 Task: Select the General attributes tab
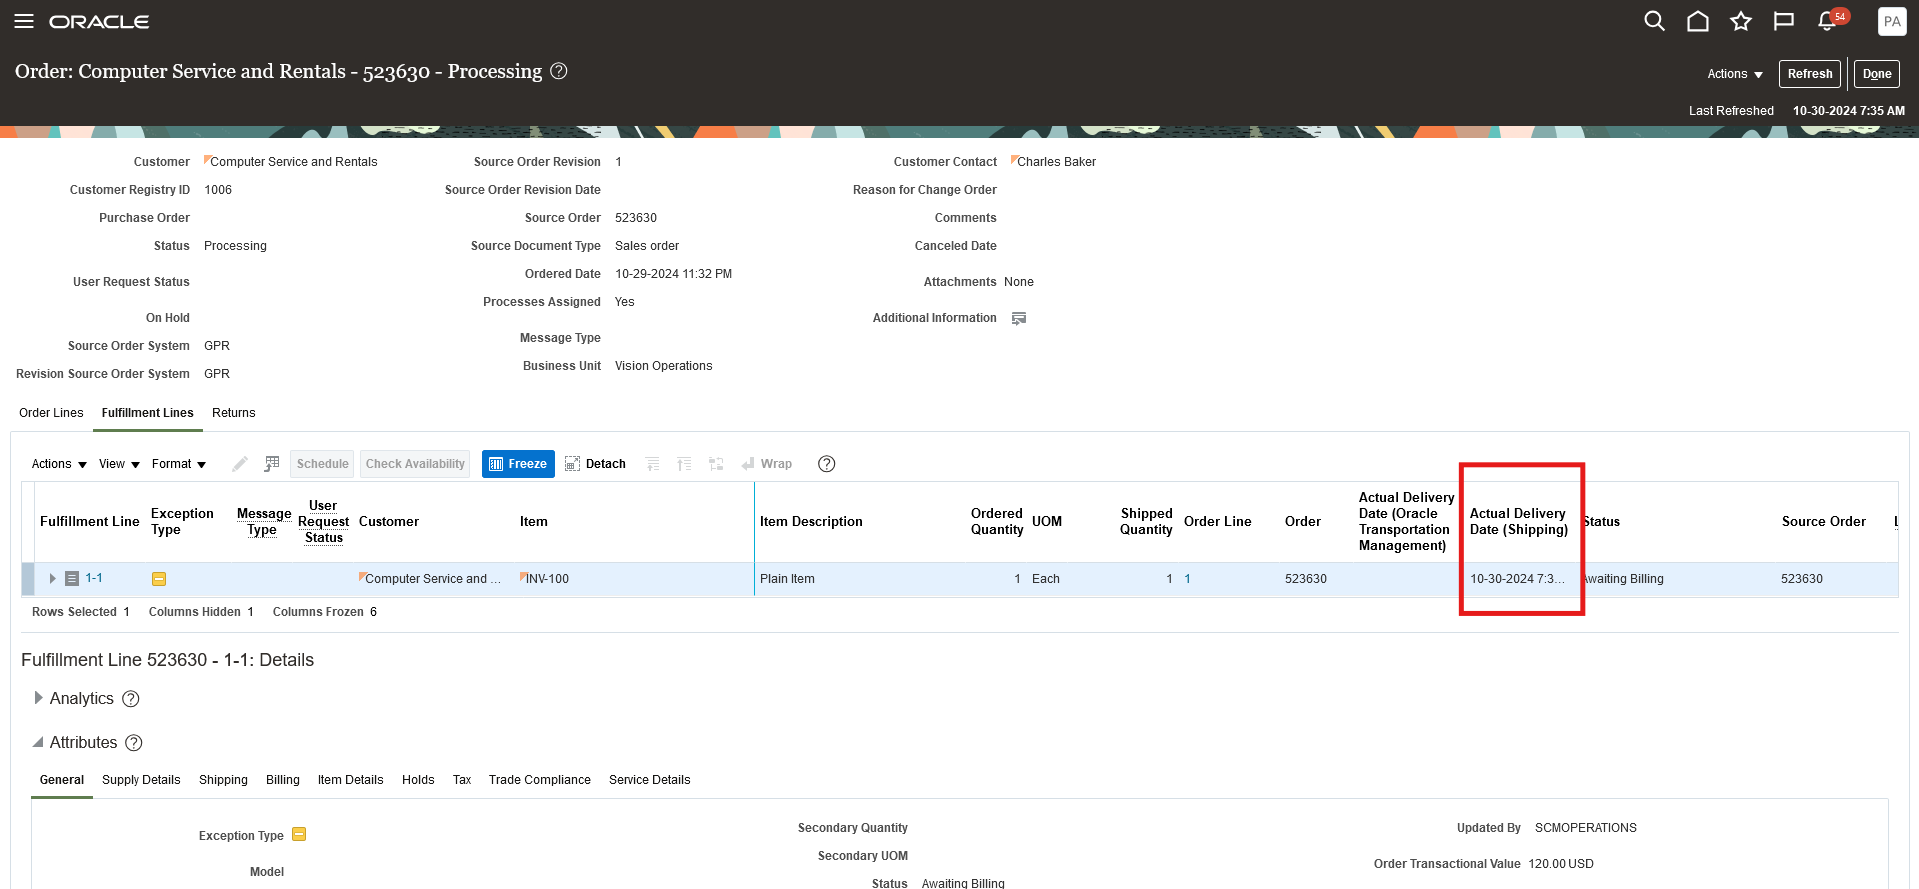62,780
